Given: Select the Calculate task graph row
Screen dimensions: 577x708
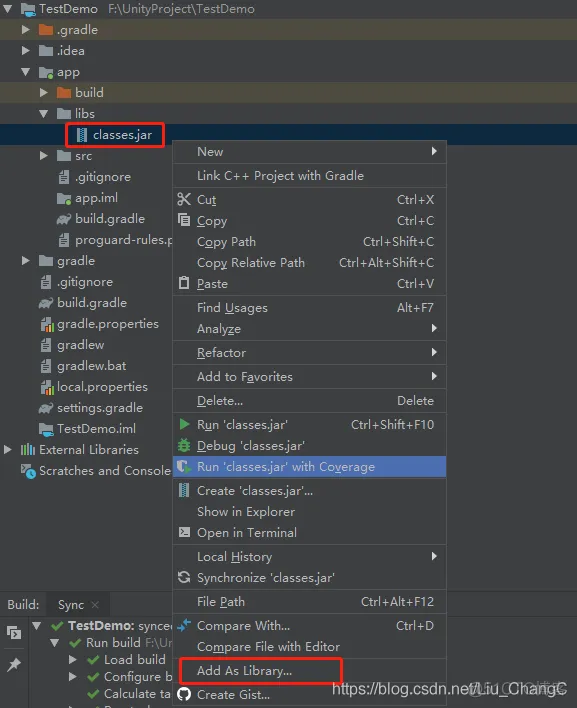Looking at the screenshot, I should [138, 694].
